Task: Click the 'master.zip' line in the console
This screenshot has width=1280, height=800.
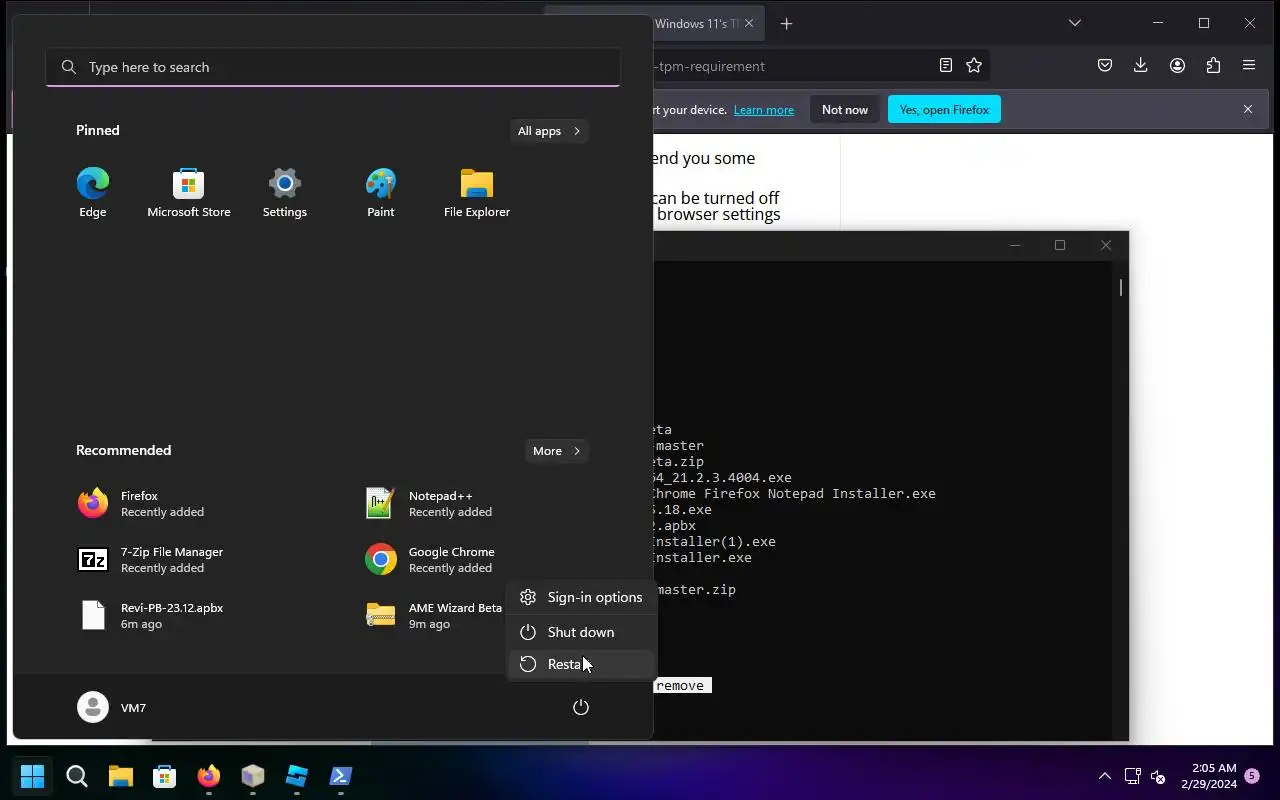Action: 696,590
